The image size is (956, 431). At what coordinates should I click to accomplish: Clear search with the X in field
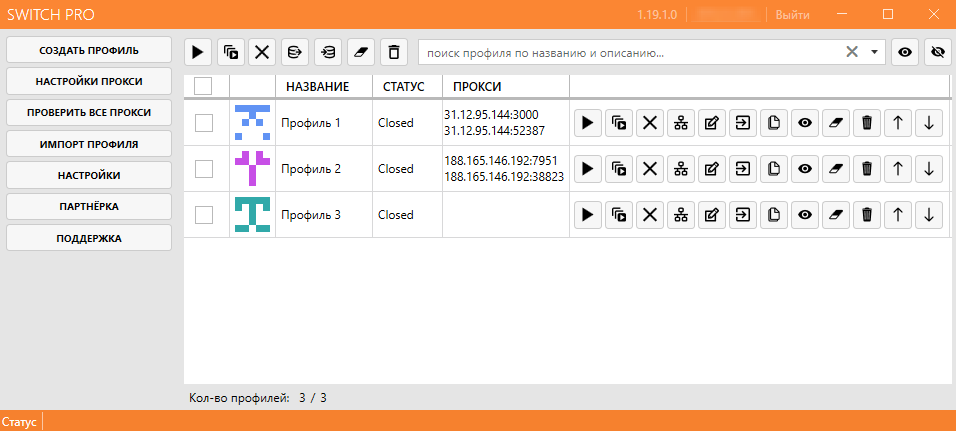(852, 52)
